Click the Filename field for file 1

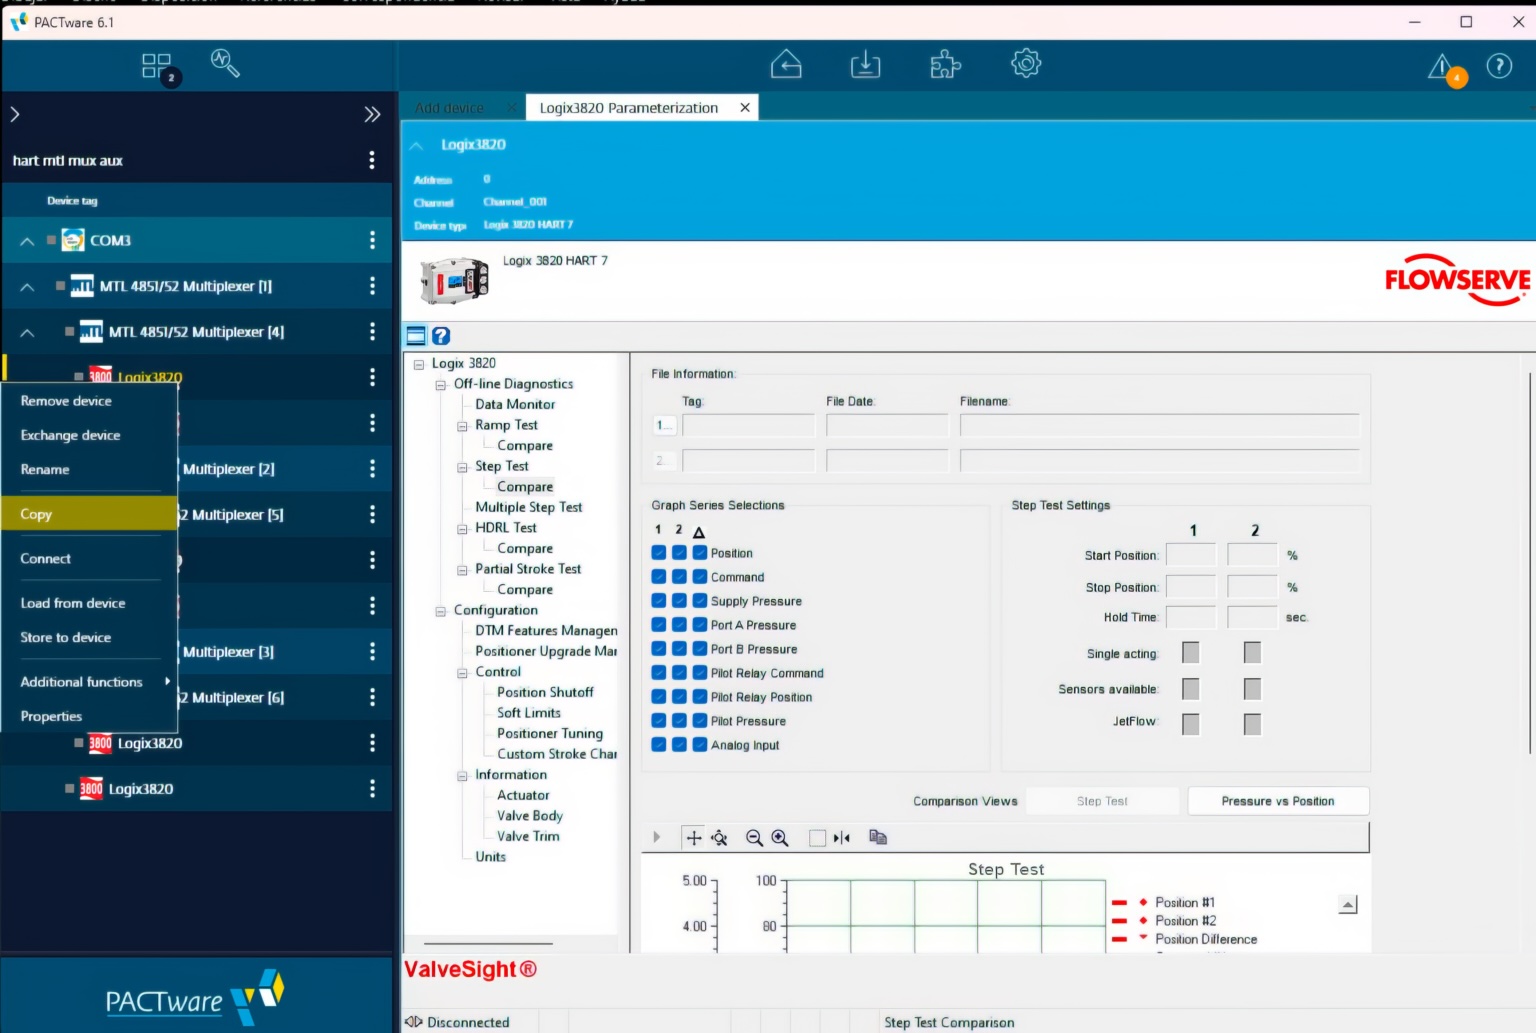tap(1159, 425)
